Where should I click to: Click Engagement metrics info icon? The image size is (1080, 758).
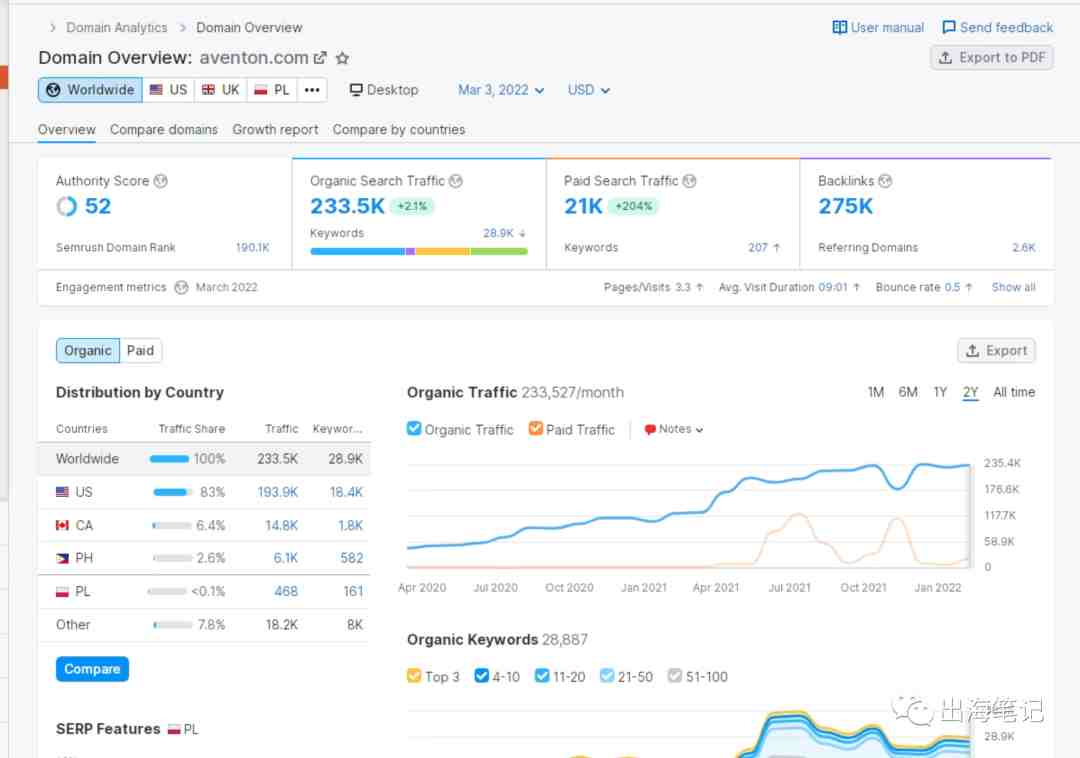(x=181, y=287)
